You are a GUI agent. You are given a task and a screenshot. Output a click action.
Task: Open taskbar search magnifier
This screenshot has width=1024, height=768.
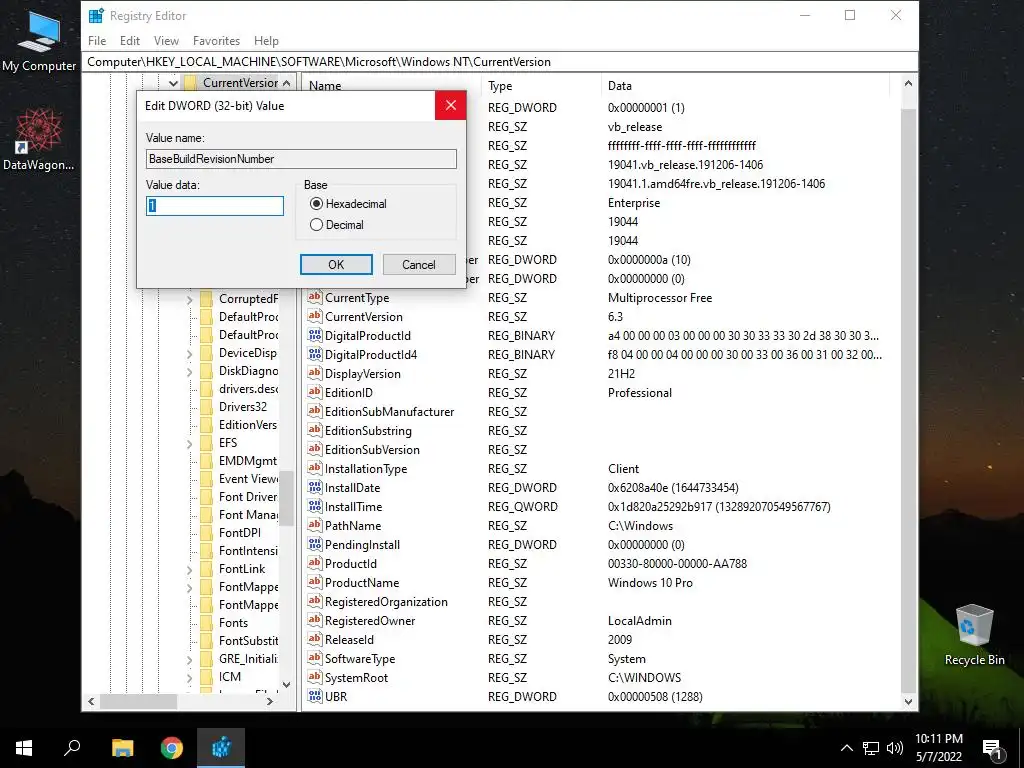[x=72, y=748]
